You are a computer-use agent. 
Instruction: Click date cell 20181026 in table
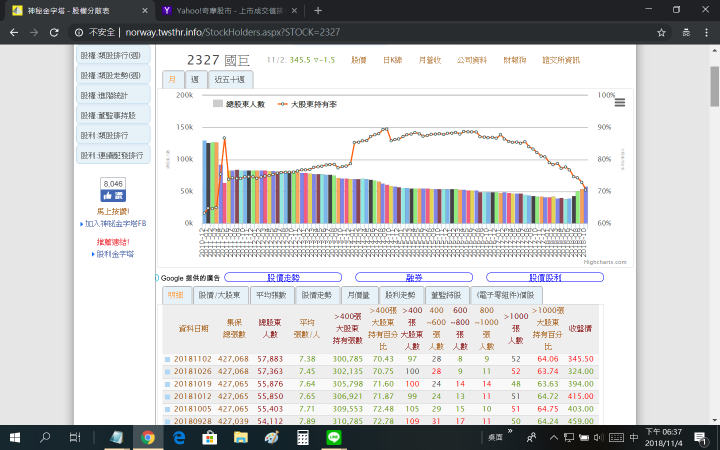pyautogui.click(x=192, y=371)
